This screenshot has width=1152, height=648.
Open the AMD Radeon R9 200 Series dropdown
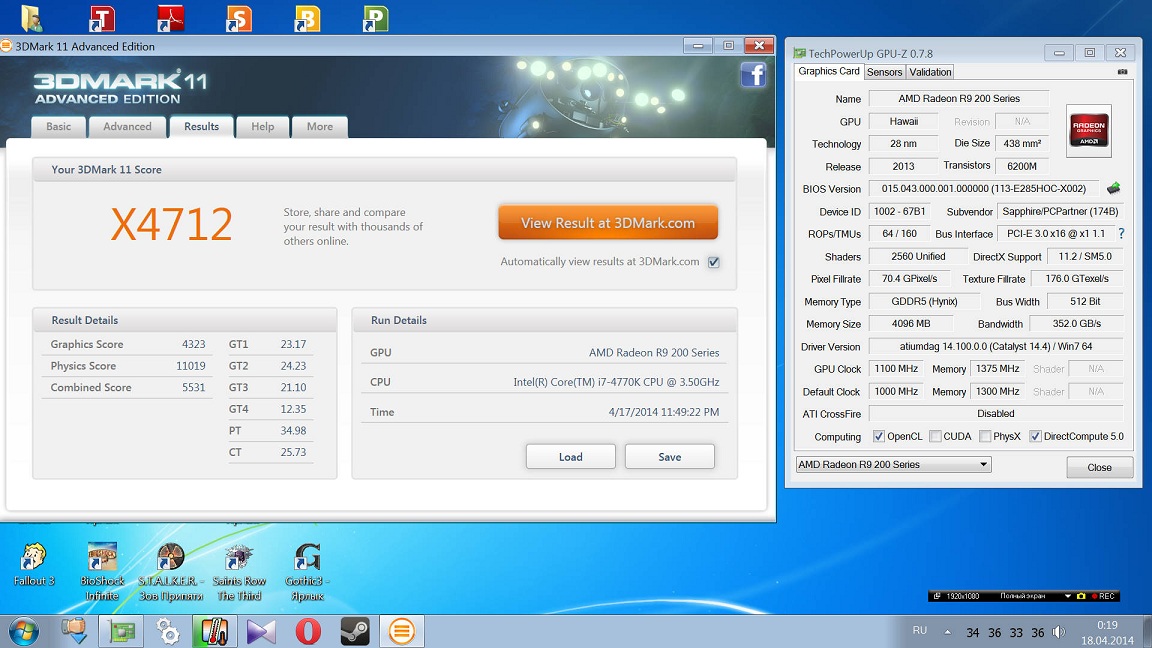[x=893, y=464]
